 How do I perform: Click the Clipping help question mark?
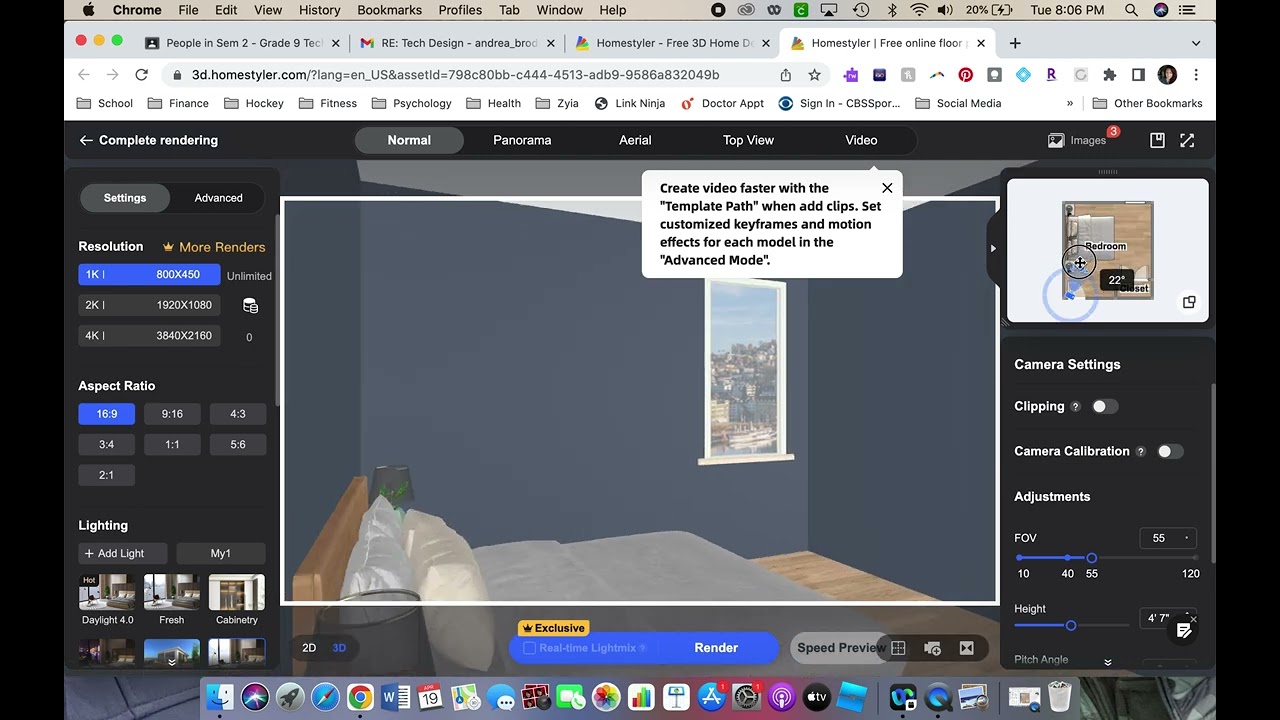tap(1076, 407)
